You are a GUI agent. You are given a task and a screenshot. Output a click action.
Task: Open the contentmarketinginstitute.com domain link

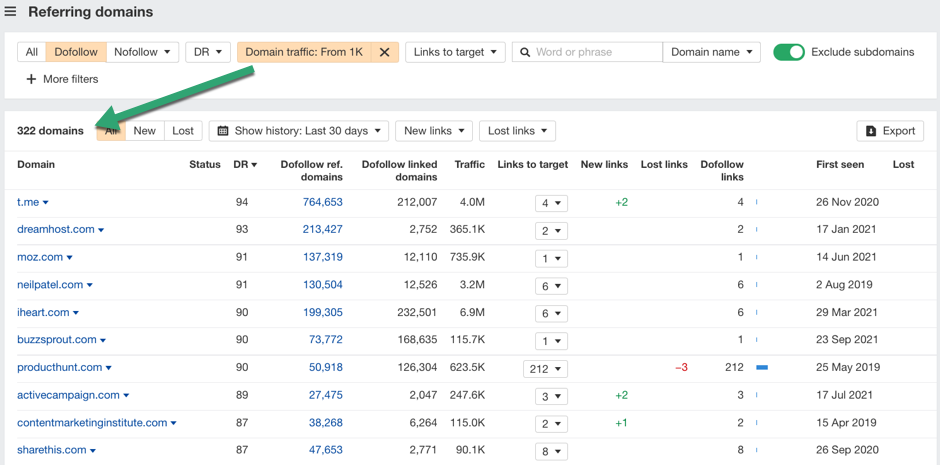92,422
